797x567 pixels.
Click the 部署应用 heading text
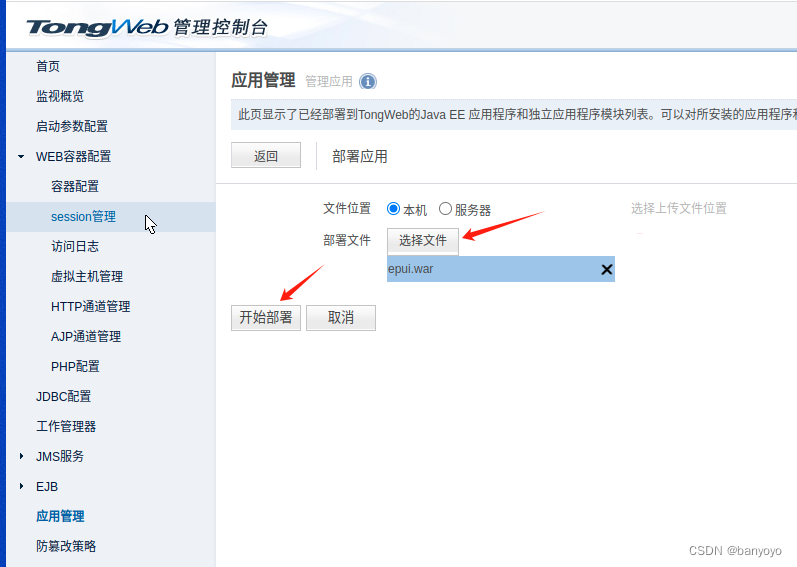tap(359, 156)
